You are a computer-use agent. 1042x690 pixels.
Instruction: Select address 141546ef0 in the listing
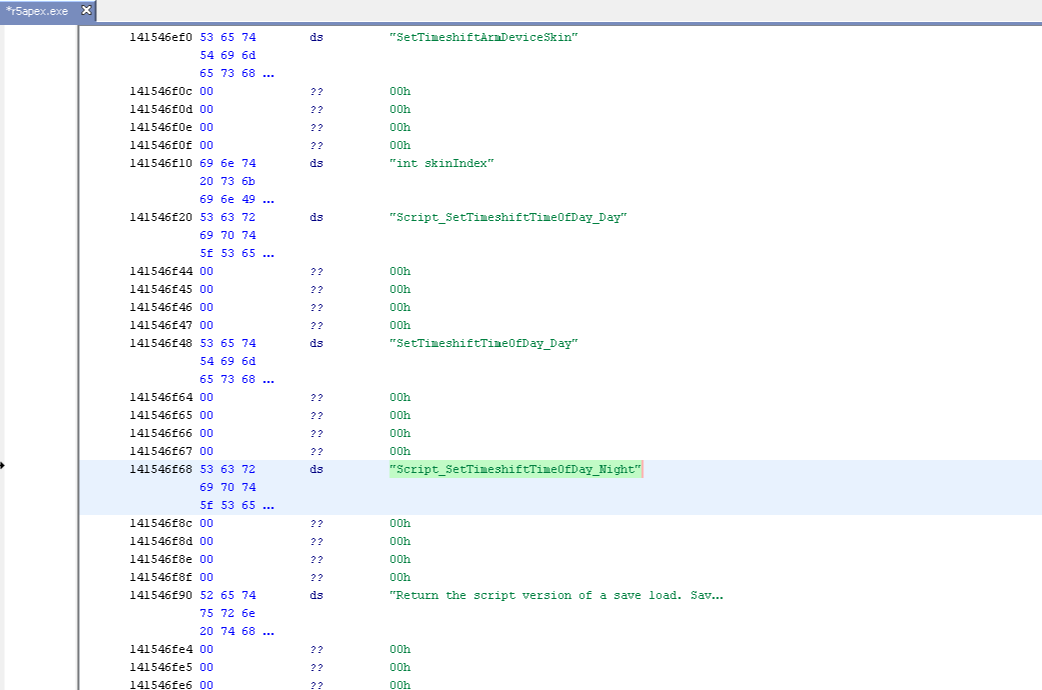pos(161,37)
